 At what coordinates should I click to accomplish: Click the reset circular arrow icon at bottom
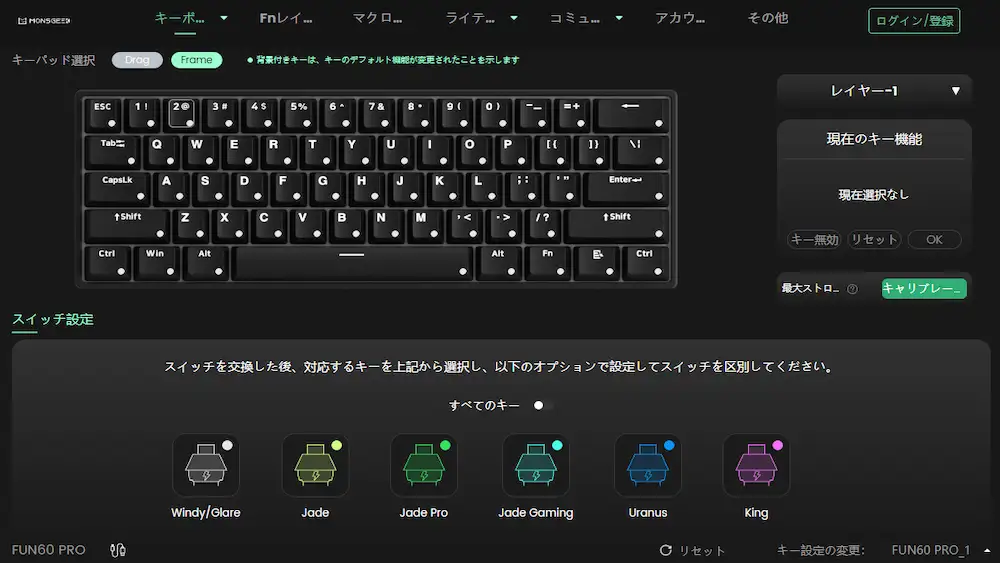(666, 550)
